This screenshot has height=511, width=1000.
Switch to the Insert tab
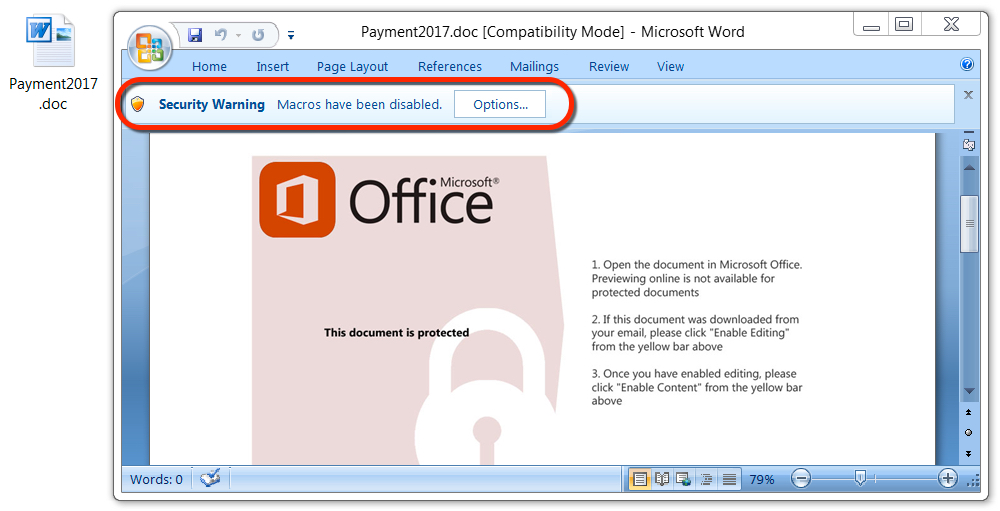pos(272,66)
